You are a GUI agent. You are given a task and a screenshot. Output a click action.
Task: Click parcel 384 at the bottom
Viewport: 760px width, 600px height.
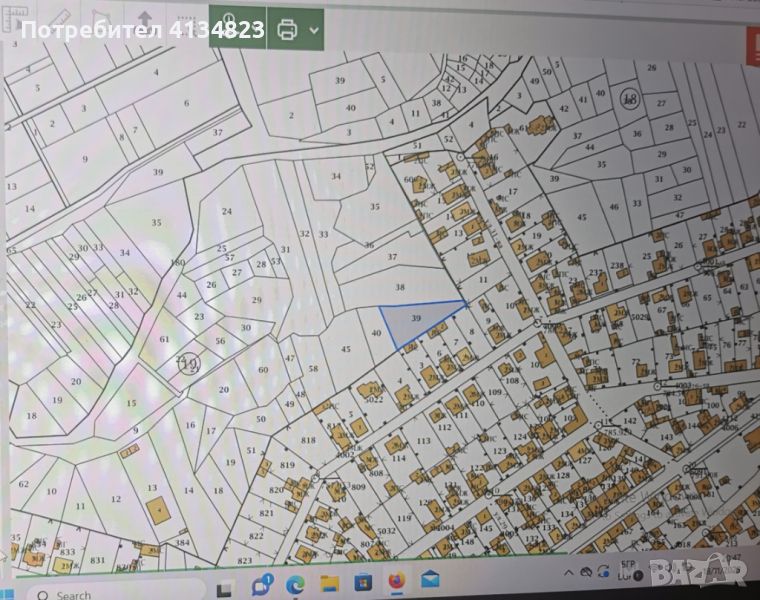[x=182, y=542]
